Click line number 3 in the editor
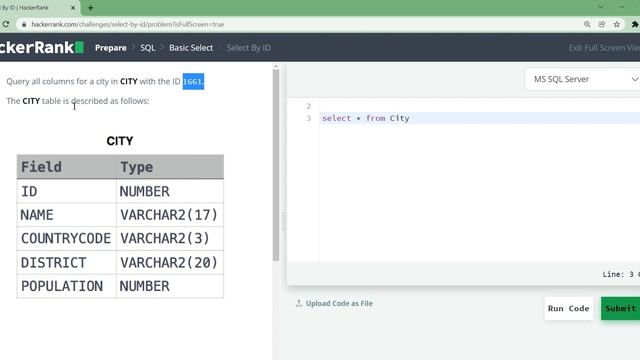Image resolution: width=640 pixels, height=360 pixels. (x=309, y=118)
